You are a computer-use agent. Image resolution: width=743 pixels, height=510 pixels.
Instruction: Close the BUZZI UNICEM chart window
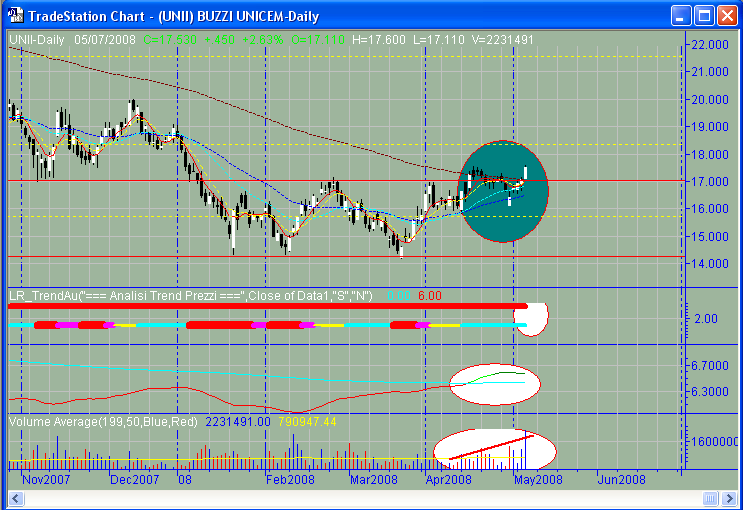pos(726,16)
